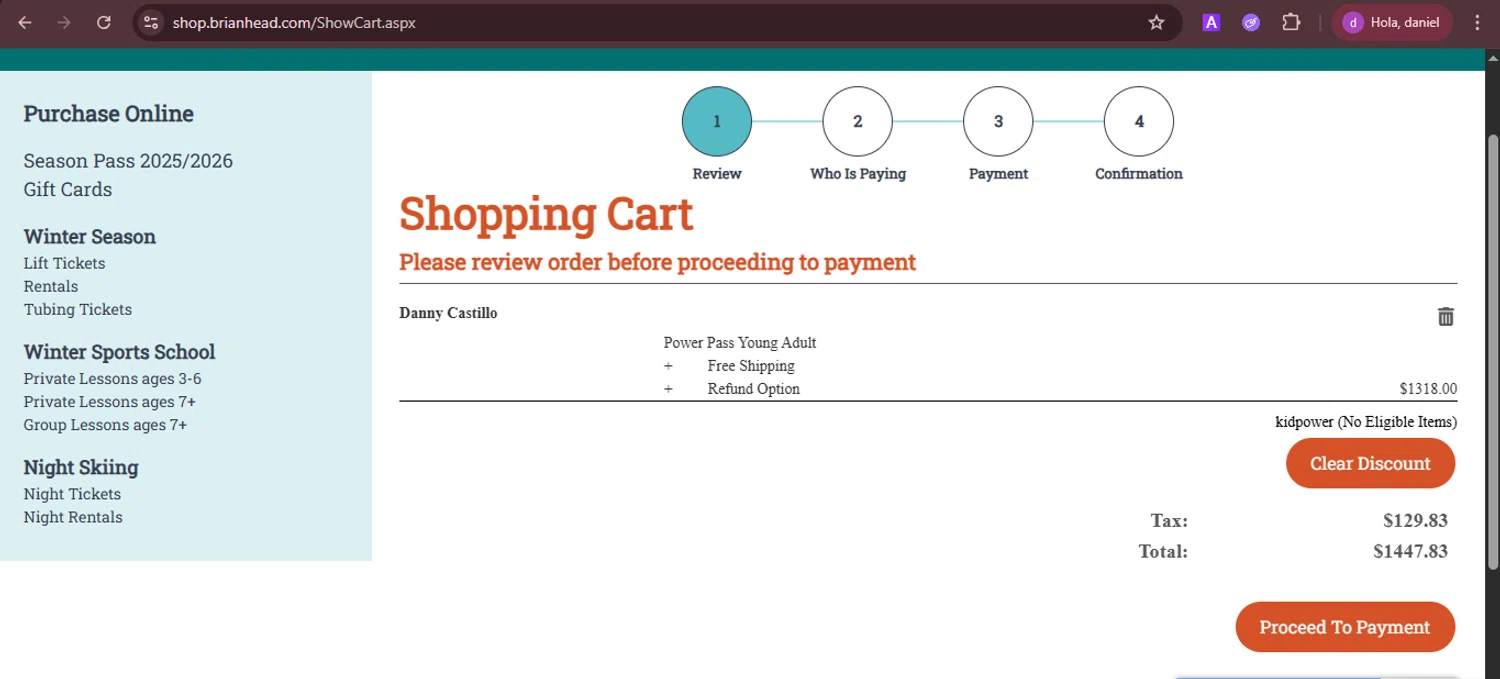Image resolution: width=1500 pixels, height=679 pixels.
Task: Open the 'Hola, daniel' profile chip
Action: coord(1392,22)
